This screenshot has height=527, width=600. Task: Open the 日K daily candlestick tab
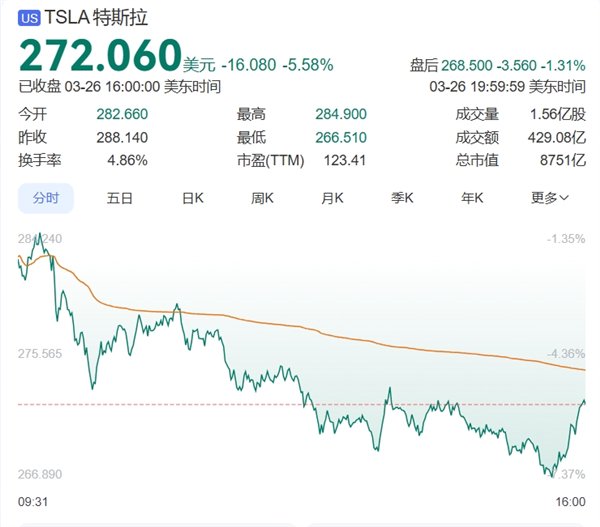click(192, 198)
